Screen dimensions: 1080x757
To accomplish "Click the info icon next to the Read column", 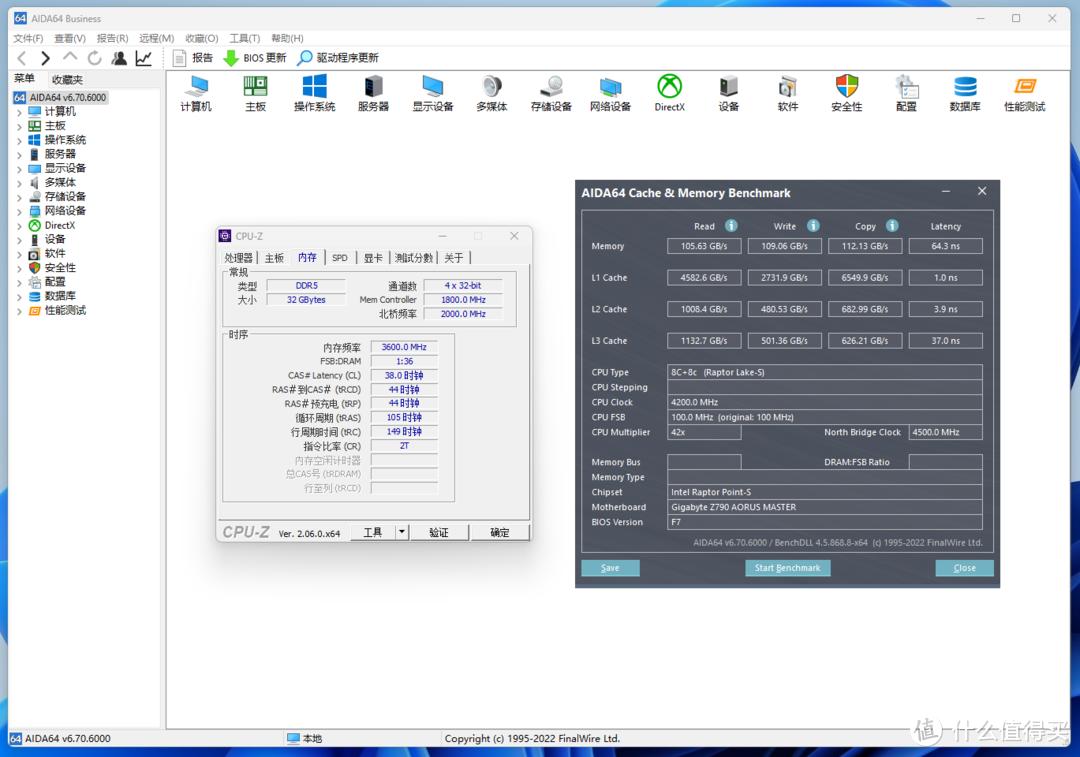I will pos(731,226).
